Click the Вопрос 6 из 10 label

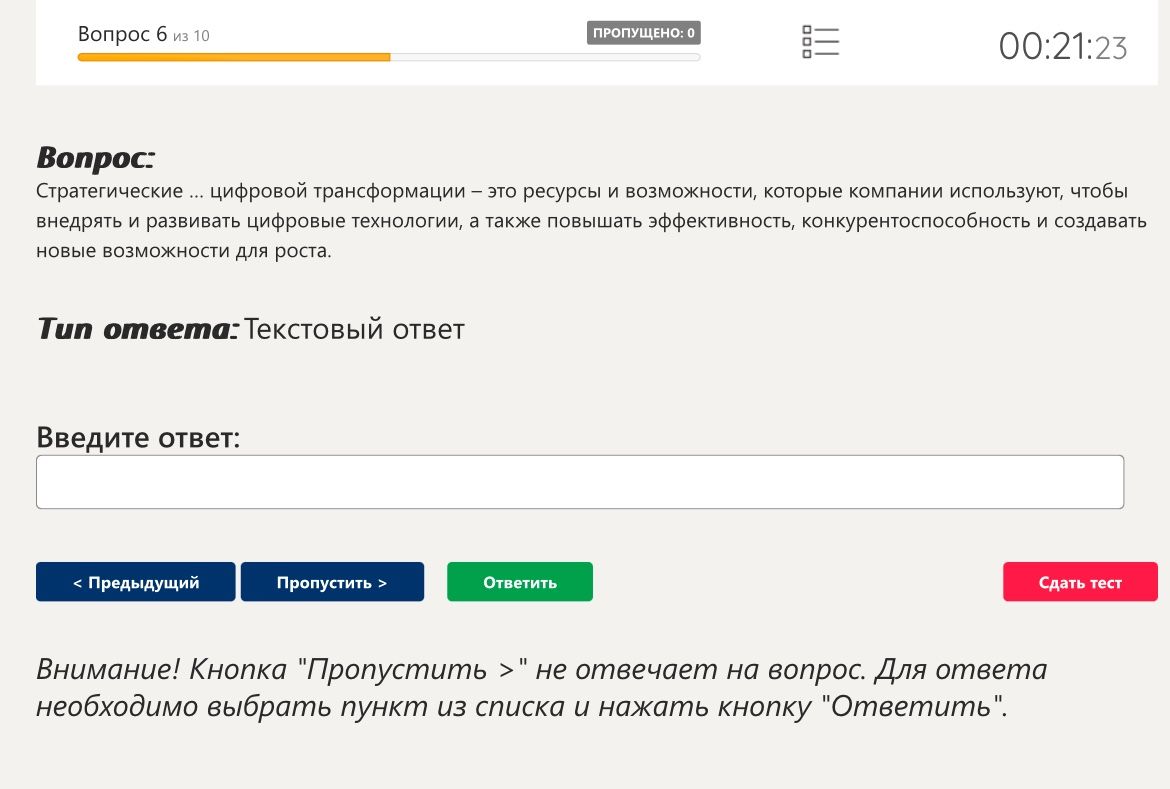(143, 34)
